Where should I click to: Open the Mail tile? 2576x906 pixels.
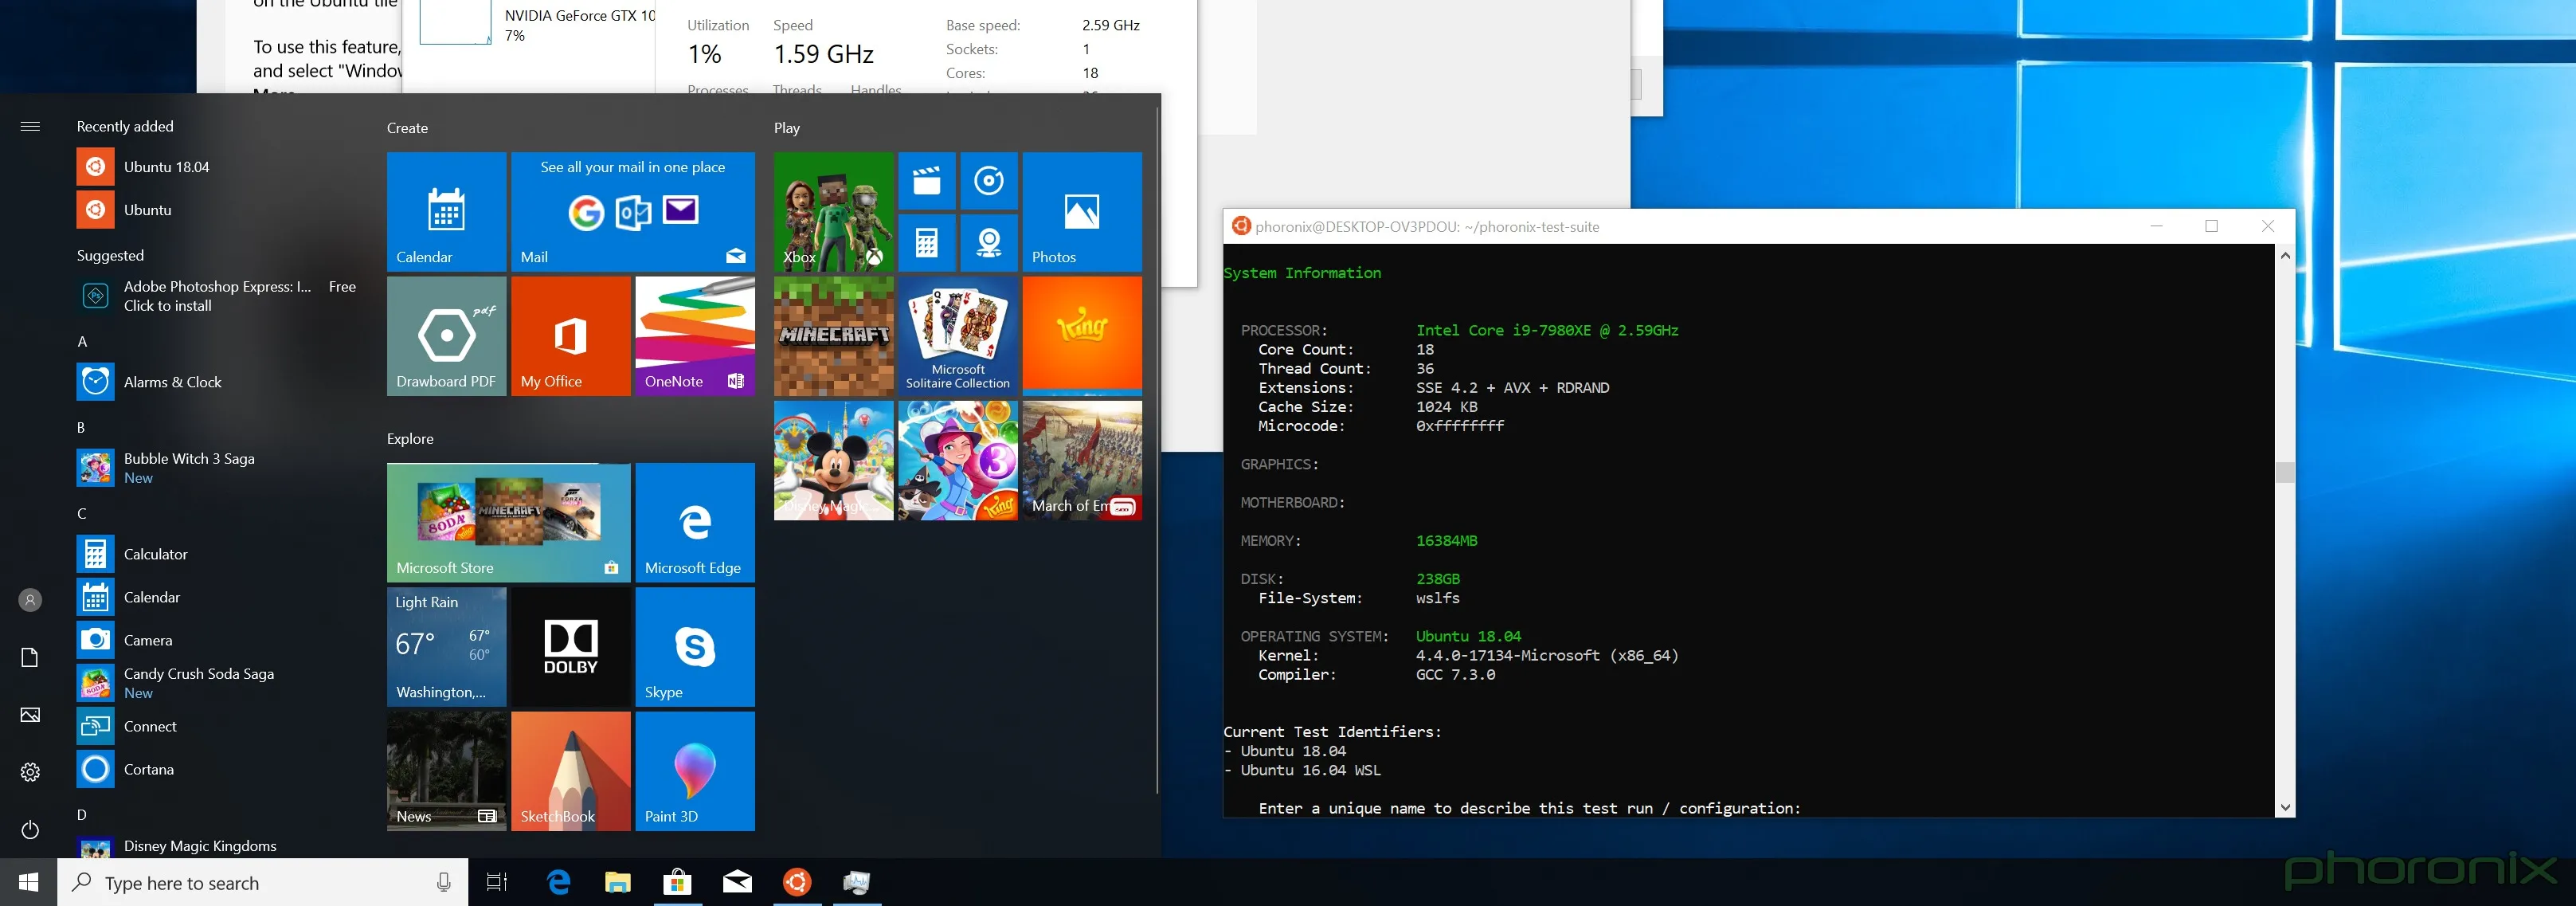[633, 211]
